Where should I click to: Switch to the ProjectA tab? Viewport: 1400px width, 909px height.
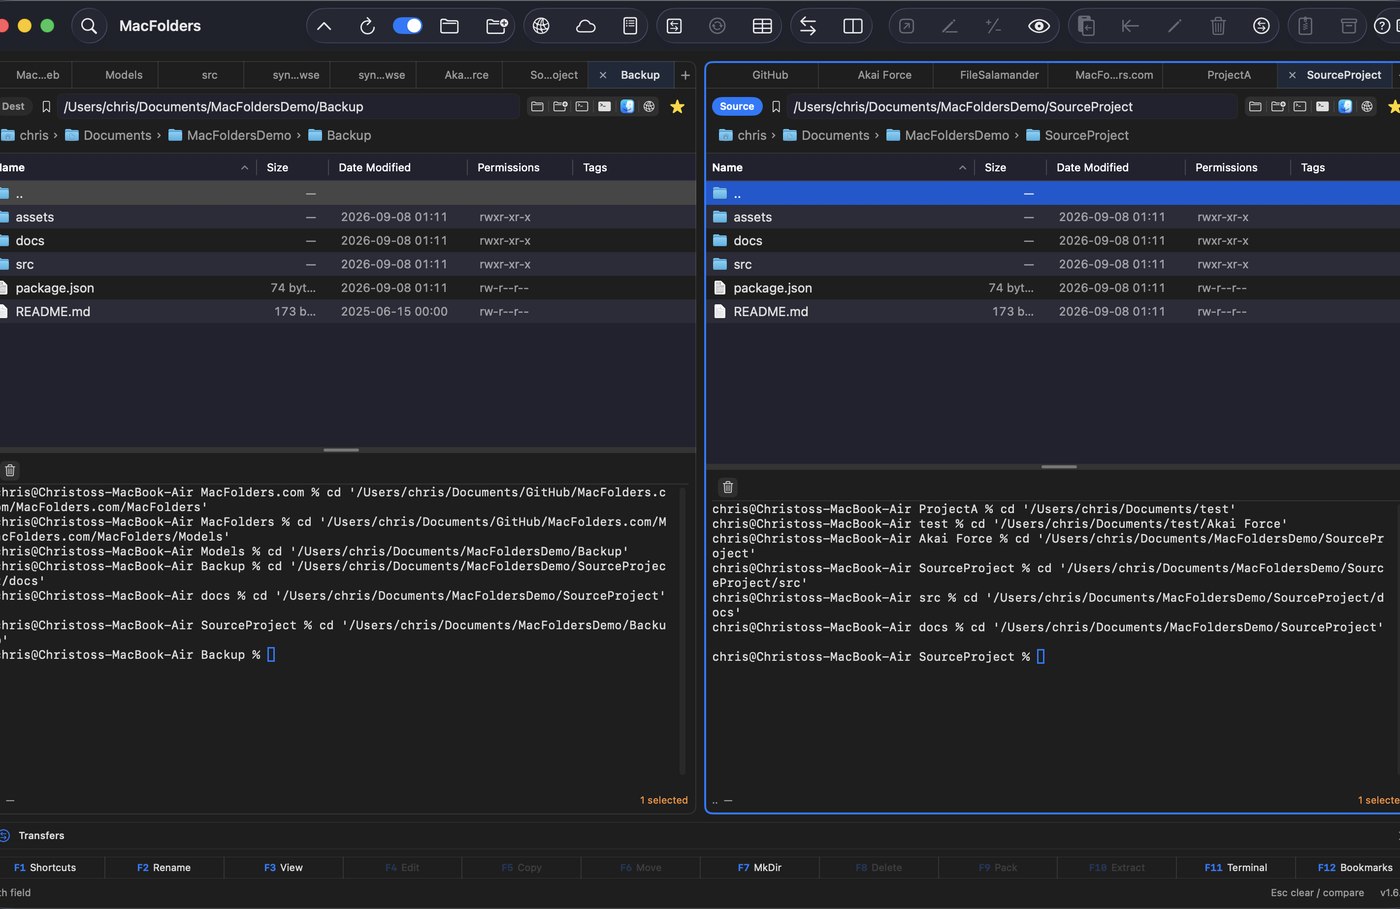click(x=1229, y=75)
